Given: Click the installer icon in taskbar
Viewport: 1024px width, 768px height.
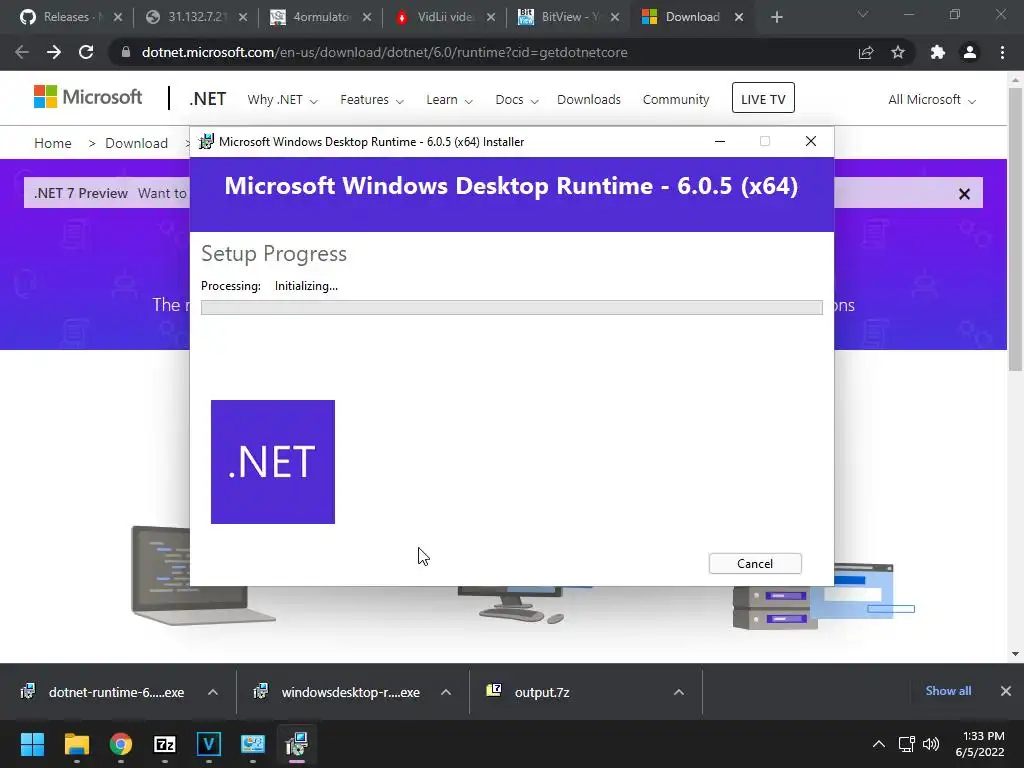Looking at the screenshot, I should (x=296, y=744).
